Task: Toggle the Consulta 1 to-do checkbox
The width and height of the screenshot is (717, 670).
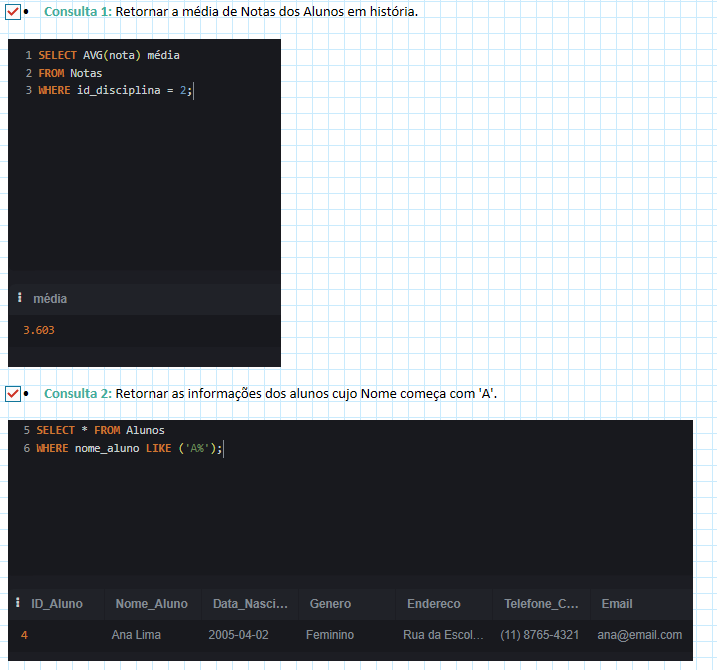Action: [13, 12]
